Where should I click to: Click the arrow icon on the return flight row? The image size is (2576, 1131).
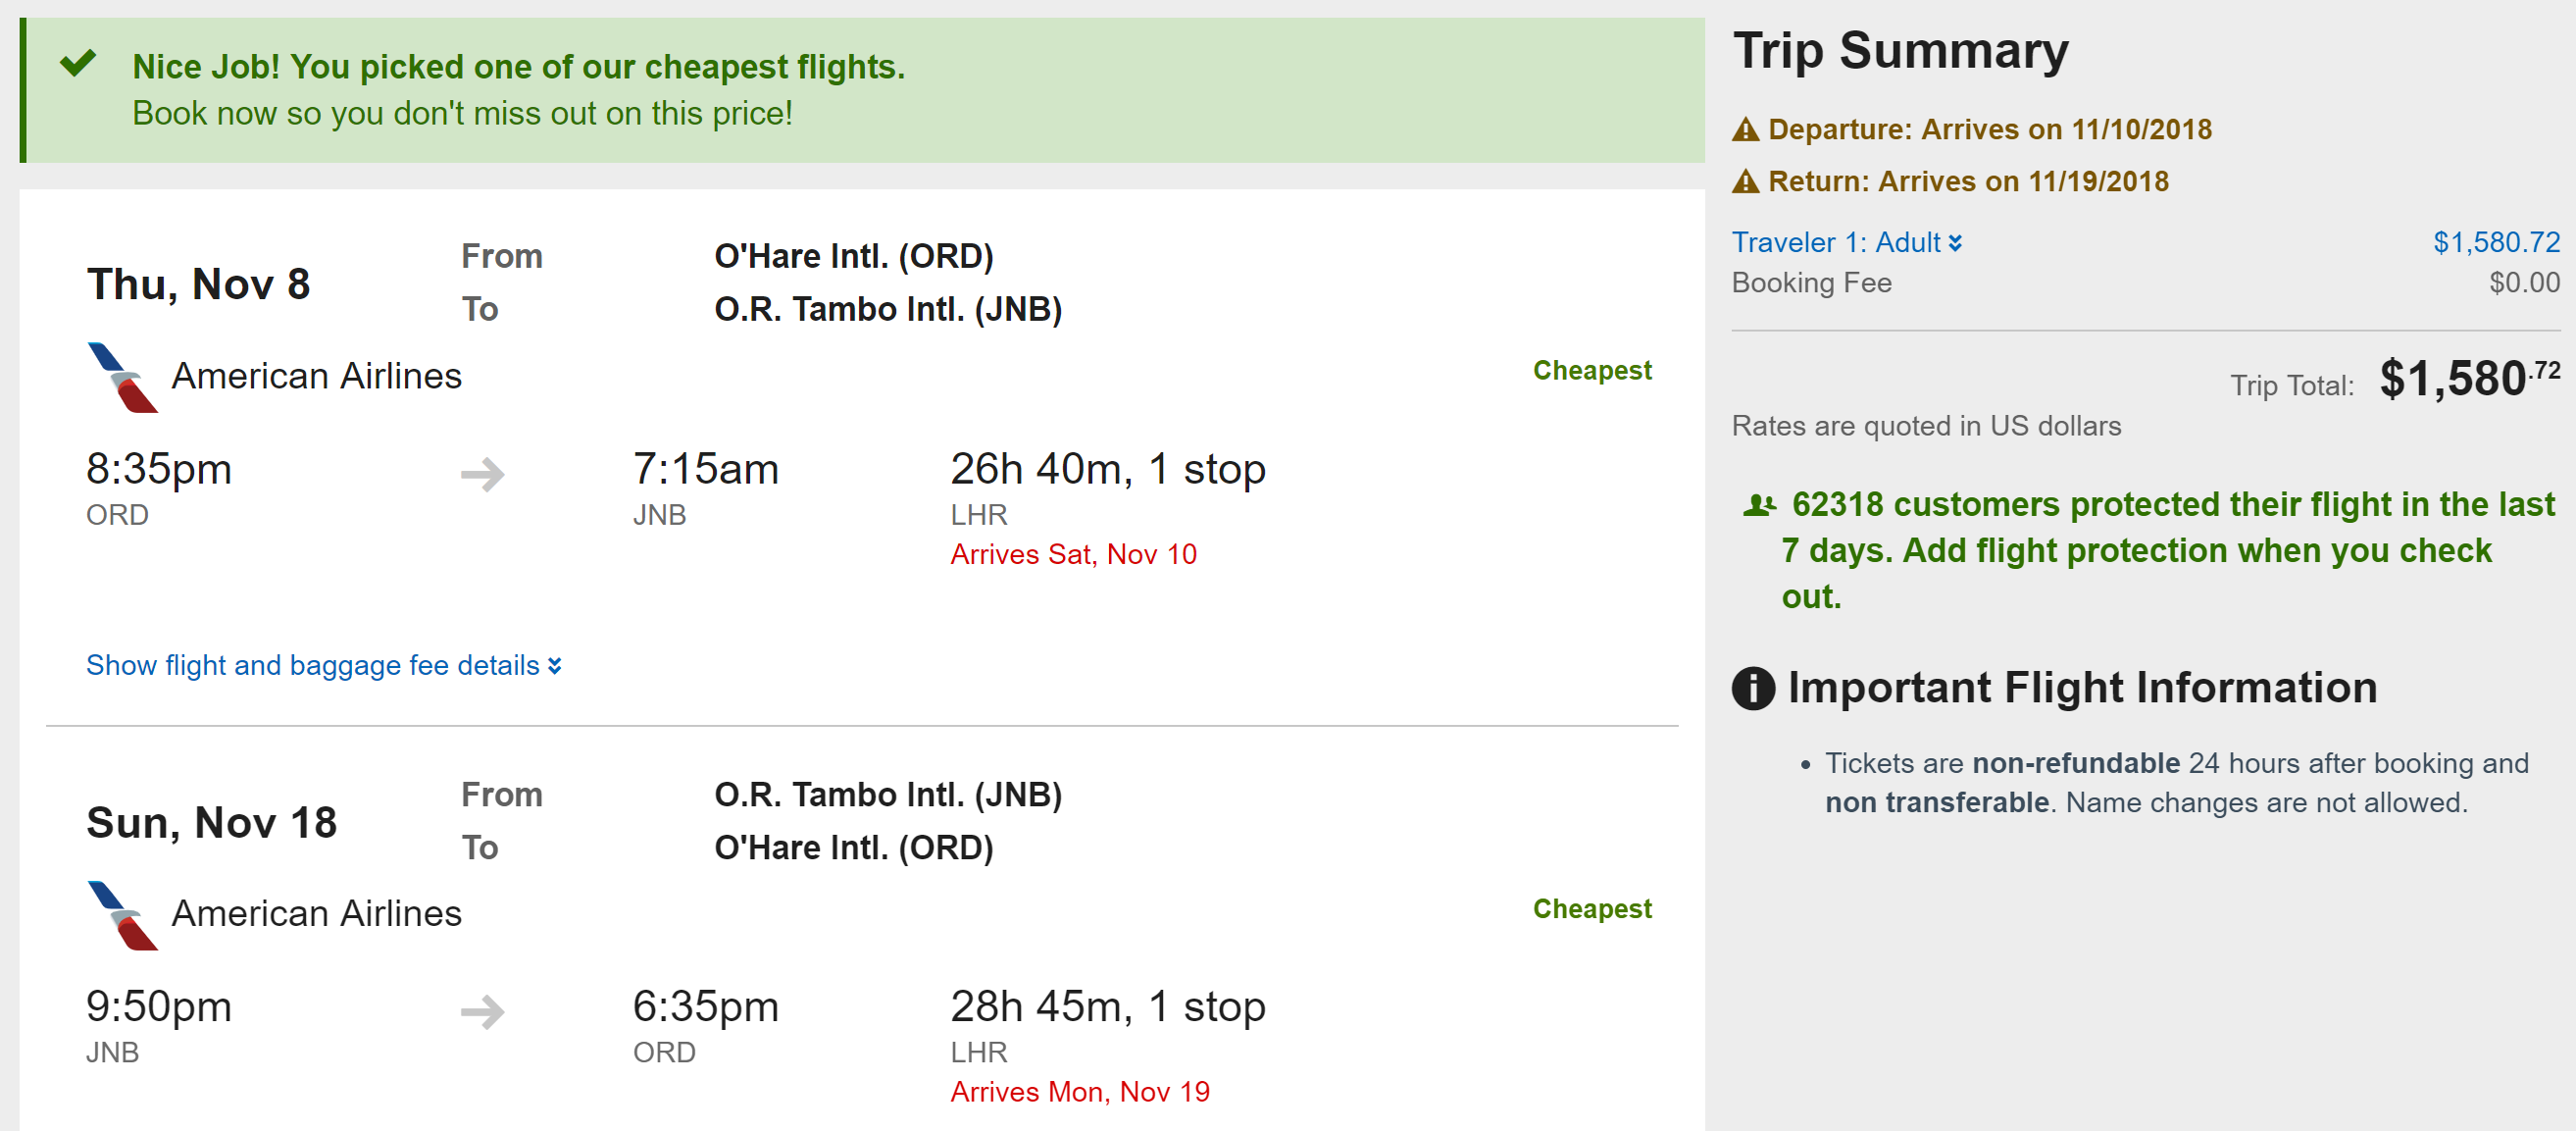(x=483, y=1012)
